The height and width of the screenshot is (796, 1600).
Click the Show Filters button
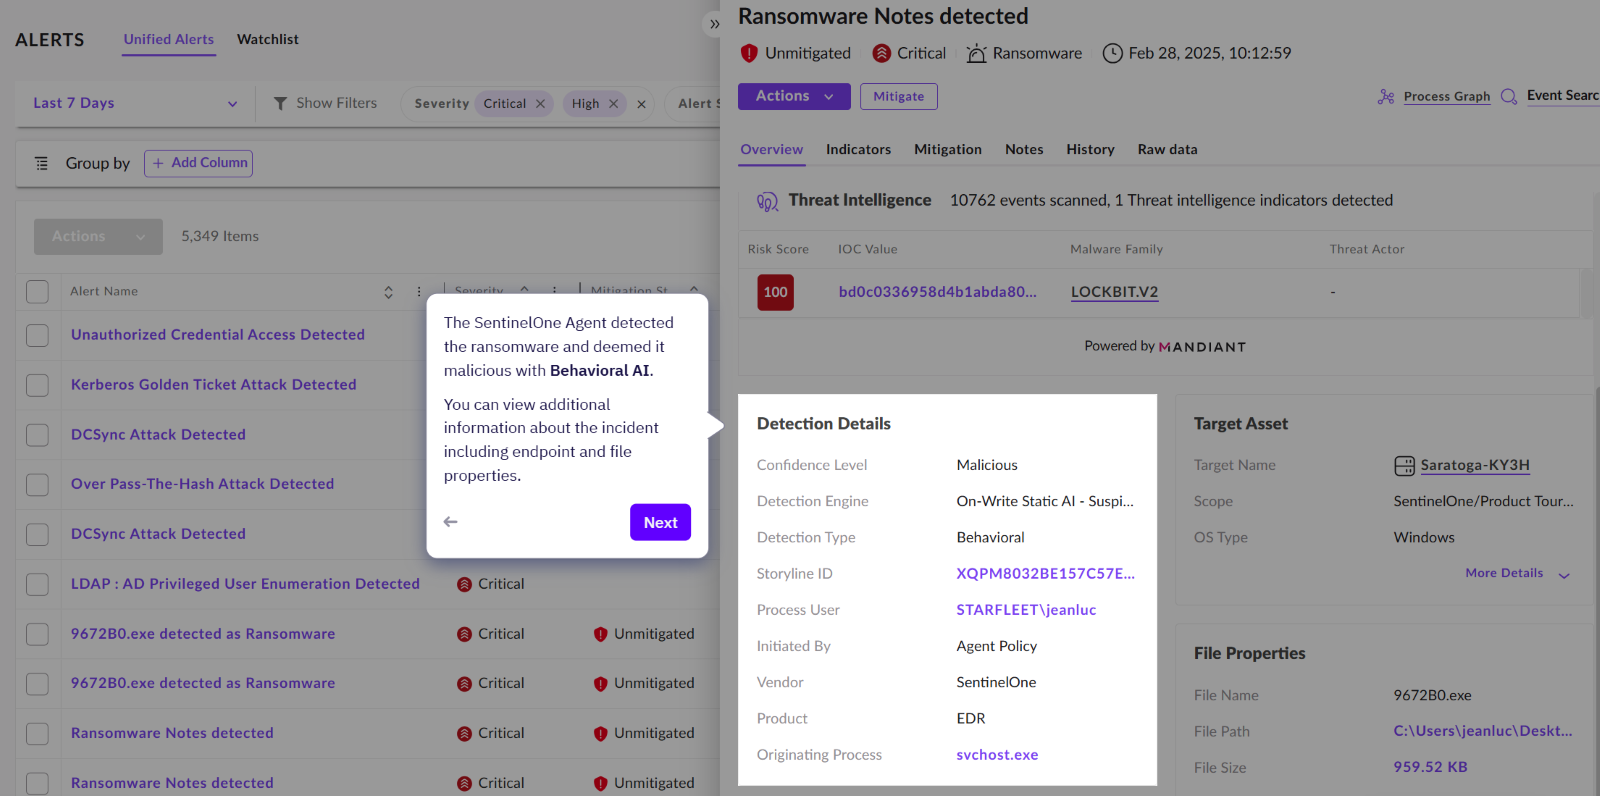[325, 103]
